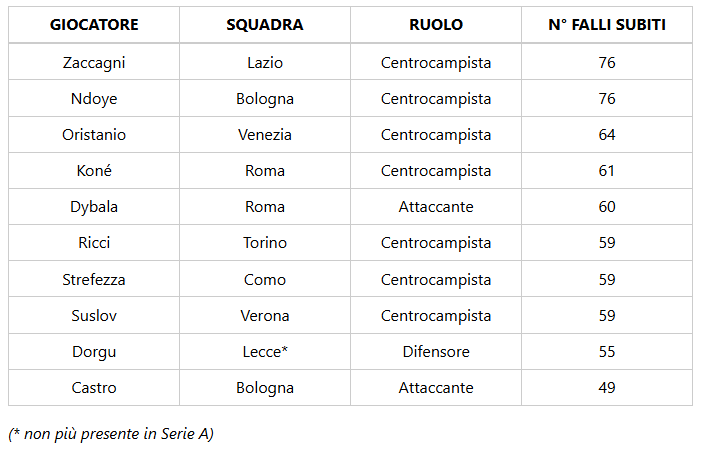Image resolution: width=704 pixels, height=452 pixels.
Task: Click the Venezia team cell
Action: pyautogui.click(x=265, y=135)
